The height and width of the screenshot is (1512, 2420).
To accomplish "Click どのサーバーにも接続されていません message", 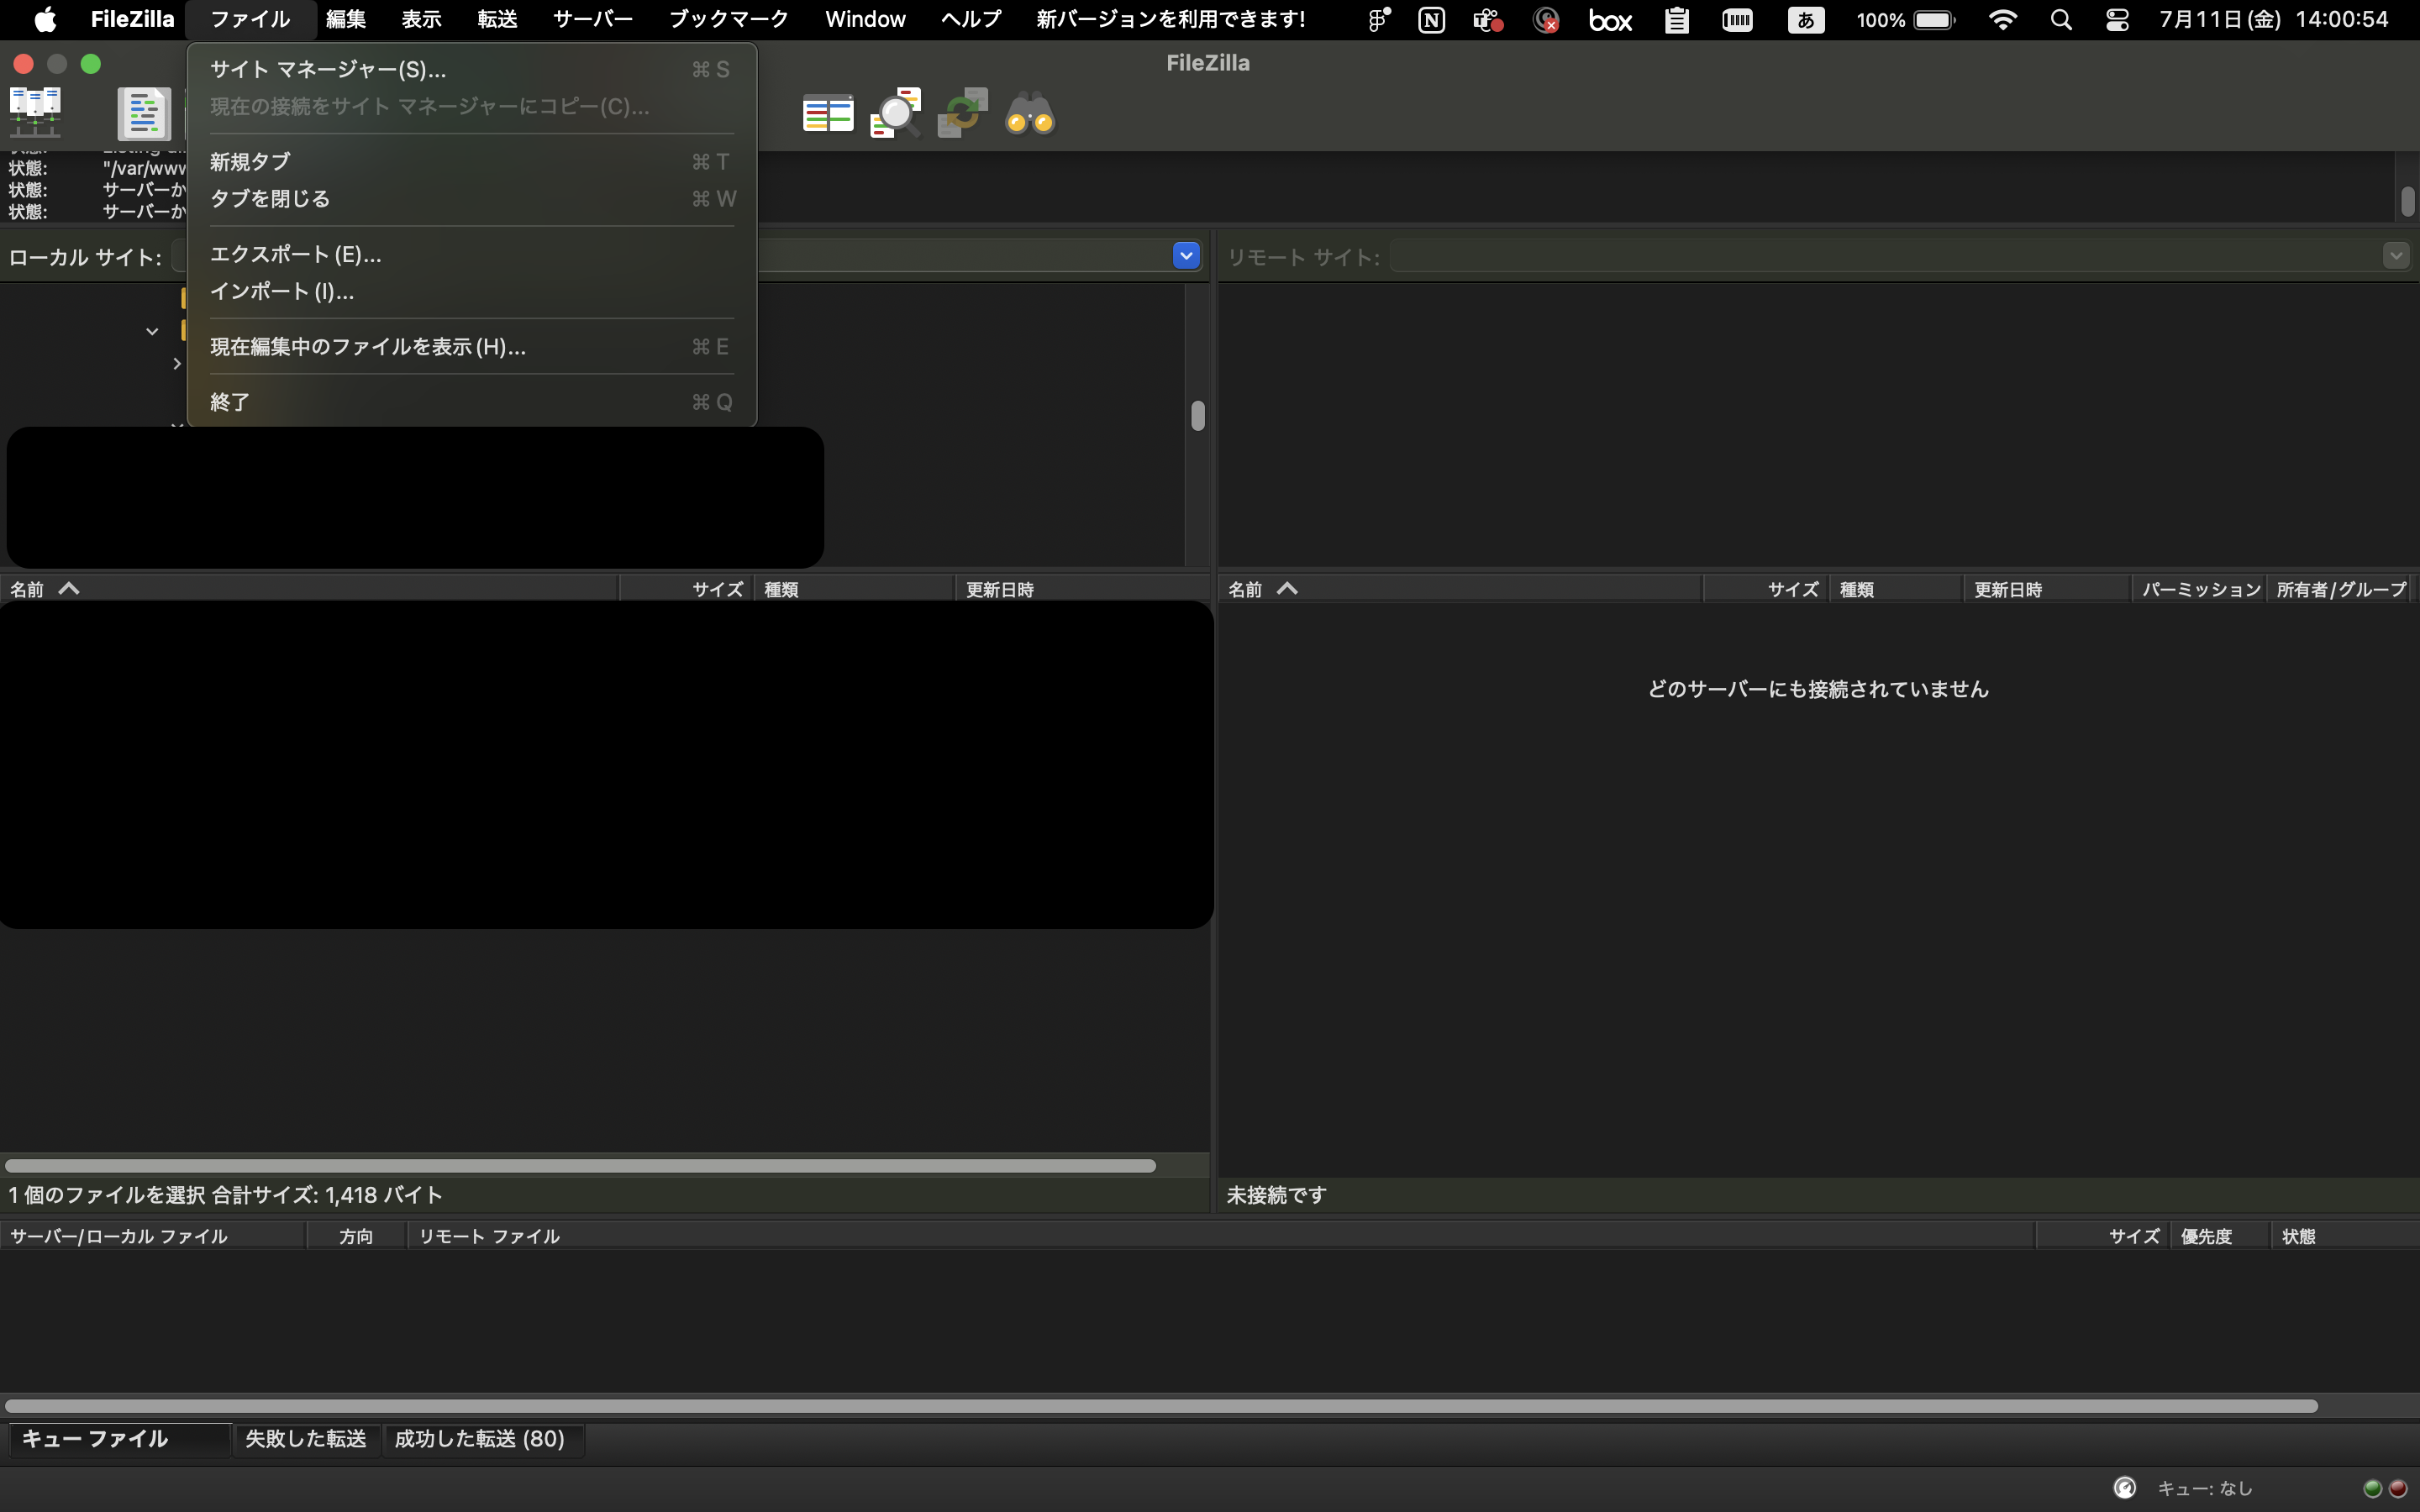I will tap(1818, 689).
